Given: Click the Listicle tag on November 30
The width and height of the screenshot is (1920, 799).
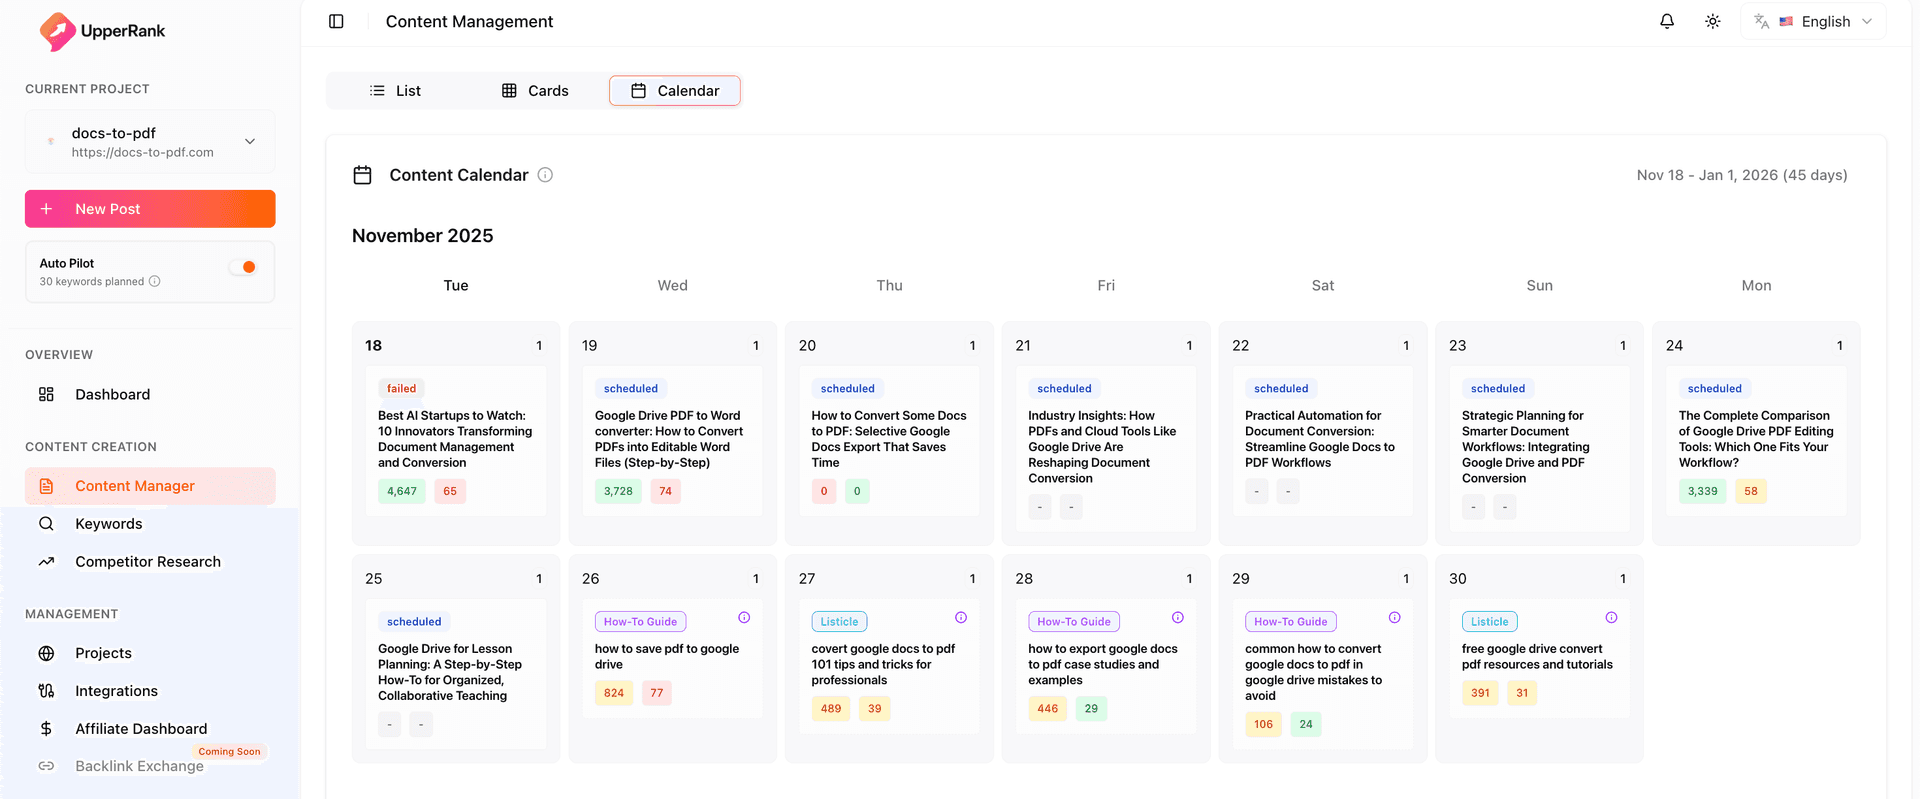Looking at the screenshot, I should coord(1489,622).
